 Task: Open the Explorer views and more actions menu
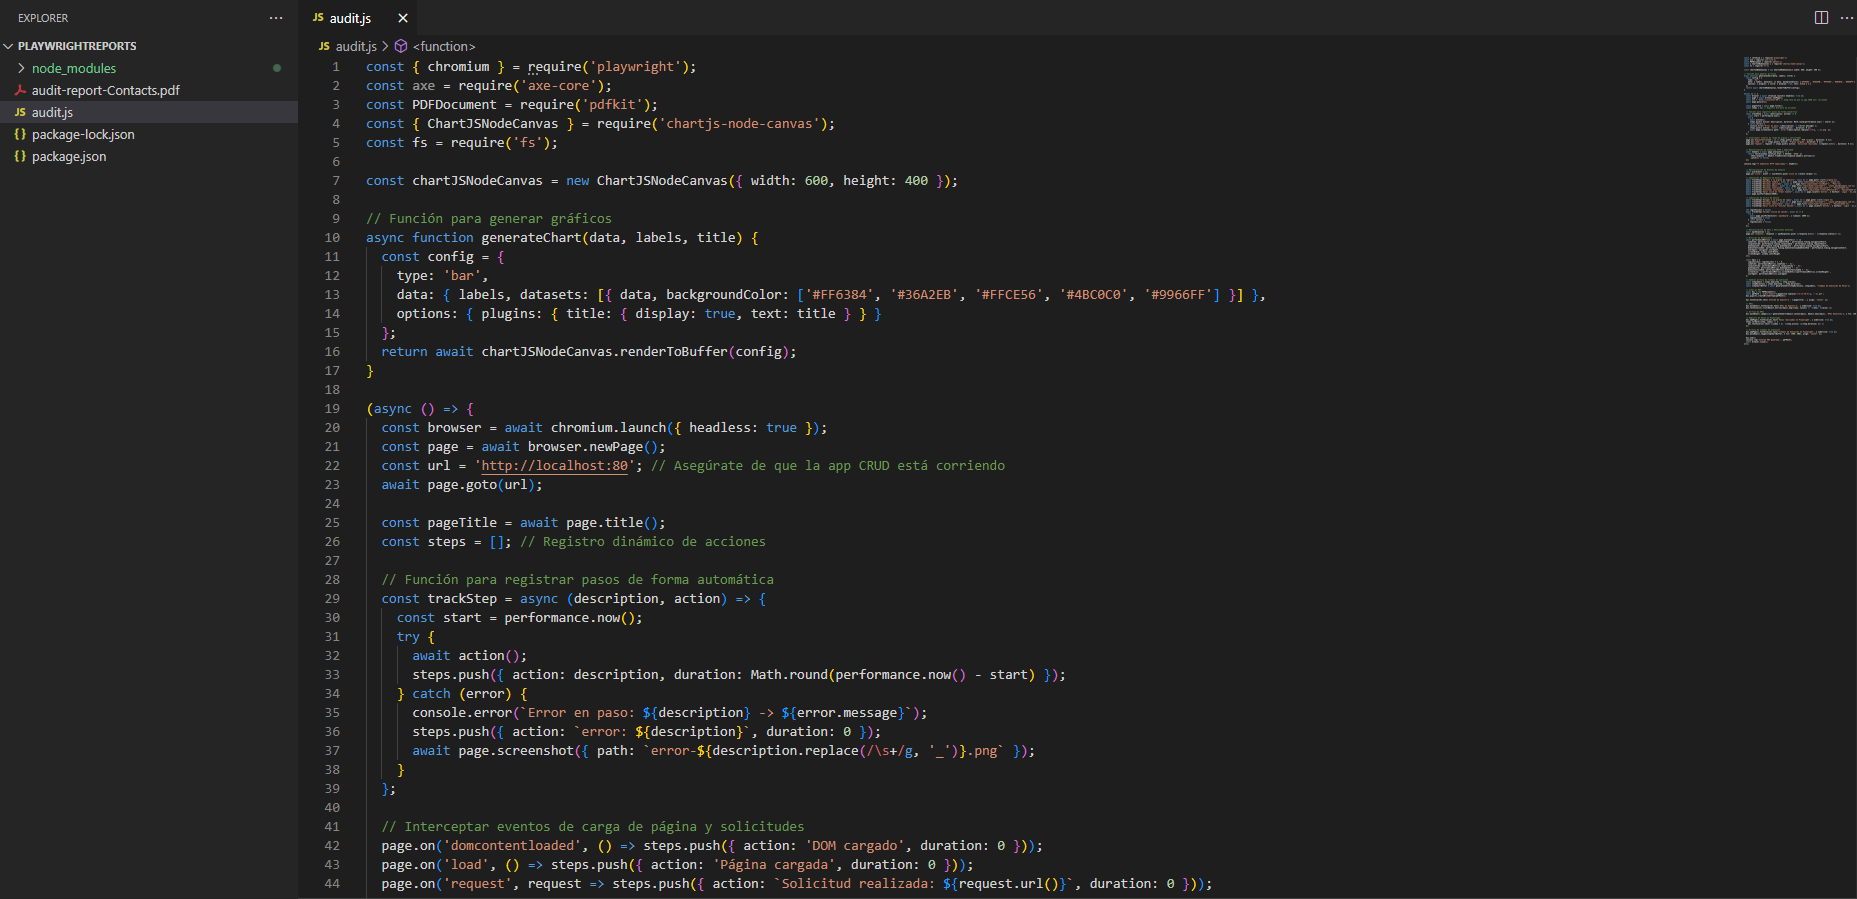click(276, 18)
